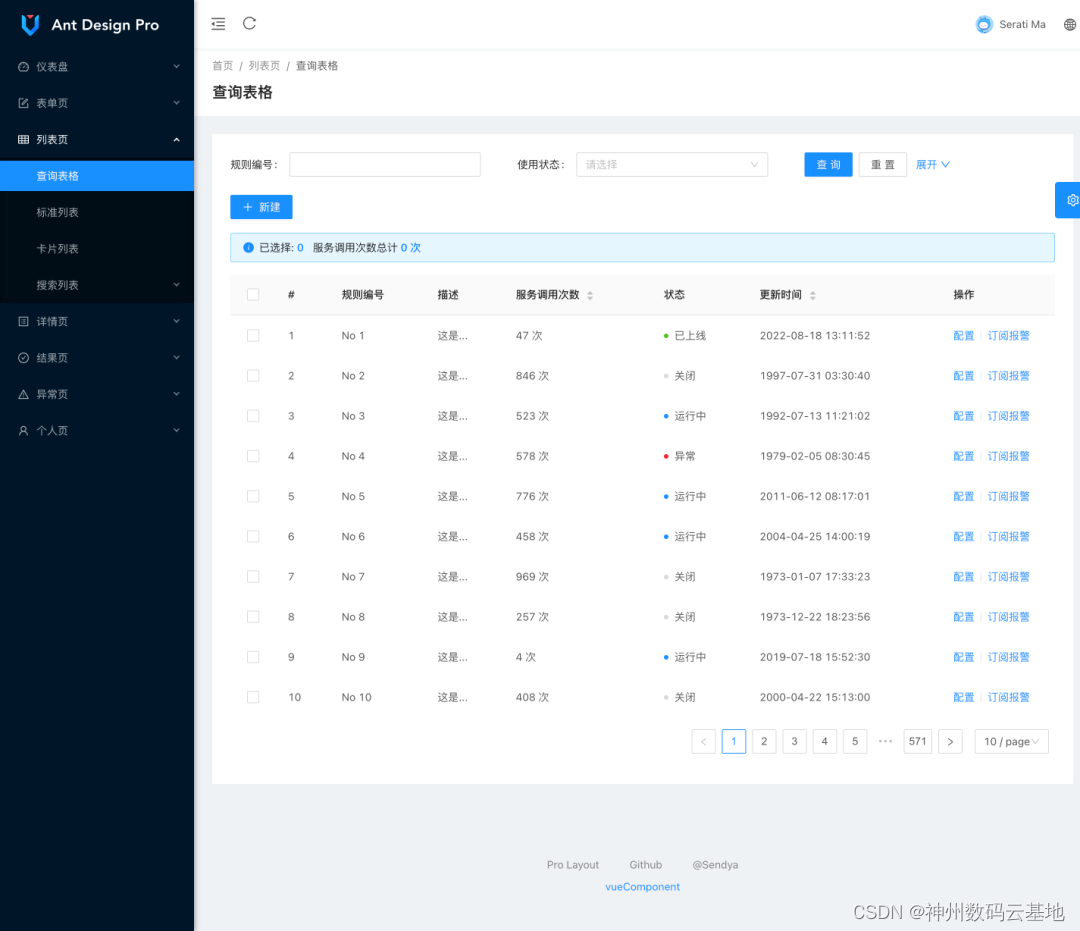
Task: Sort by 更新时间 using sorter arrows
Action: pos(813,295)
